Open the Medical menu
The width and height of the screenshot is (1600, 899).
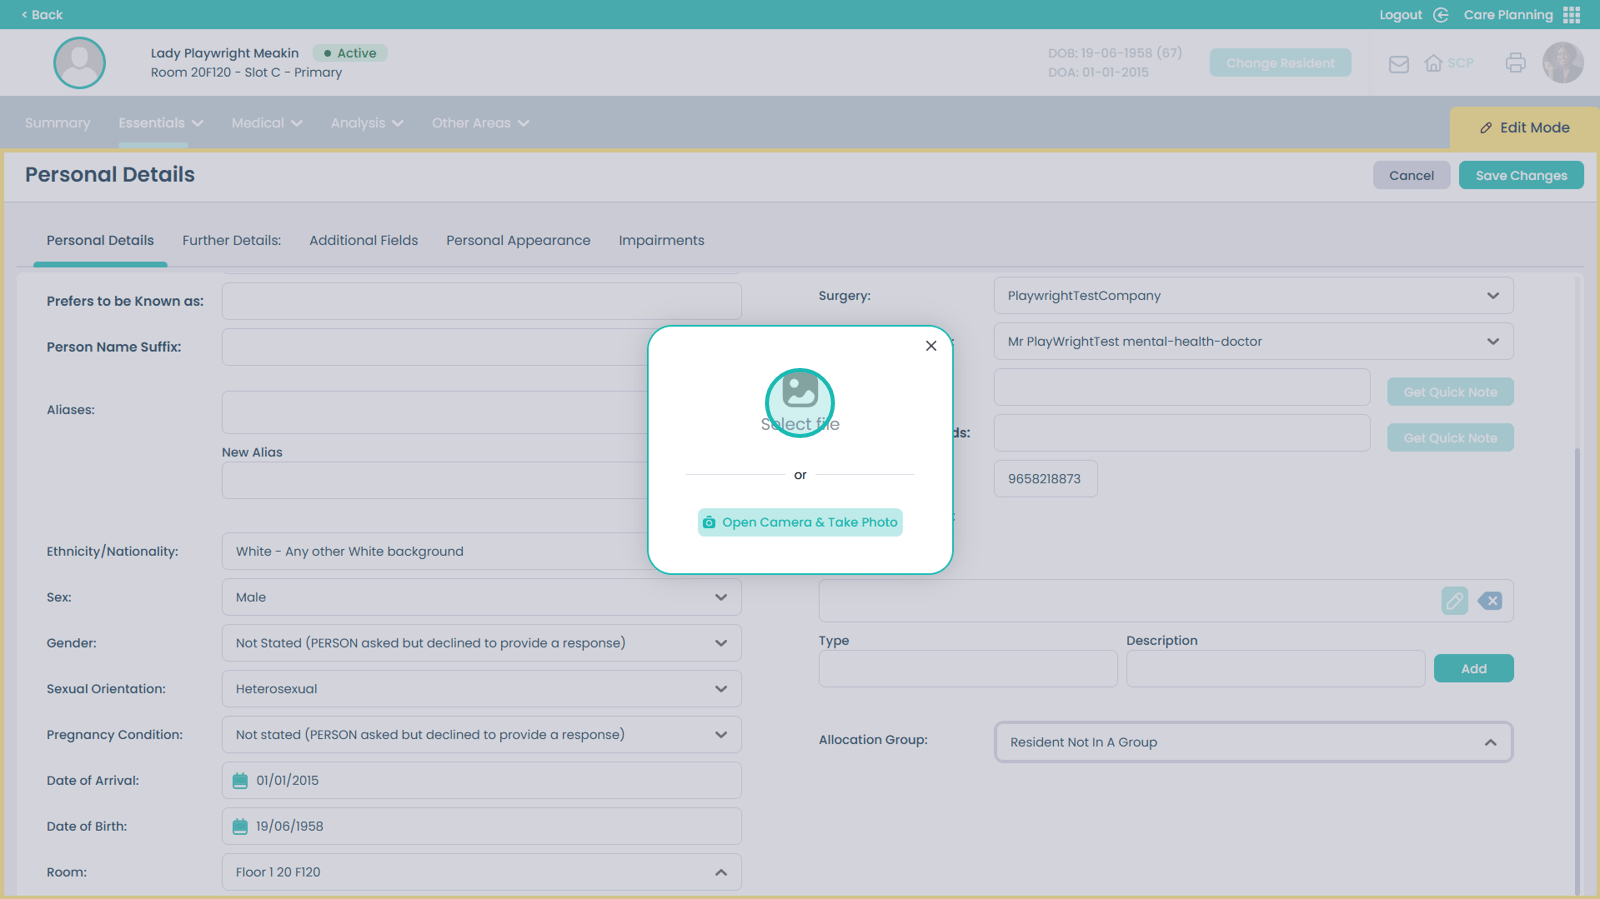[266, 123]
